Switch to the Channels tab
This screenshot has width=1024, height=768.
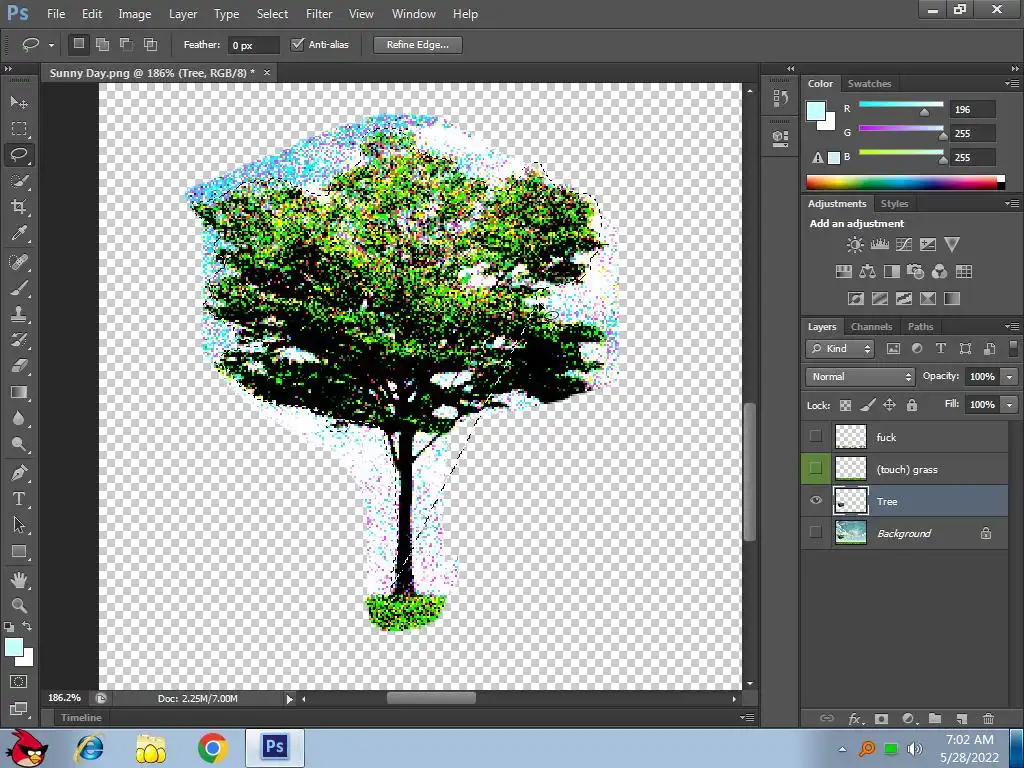(x=871, y=327)
